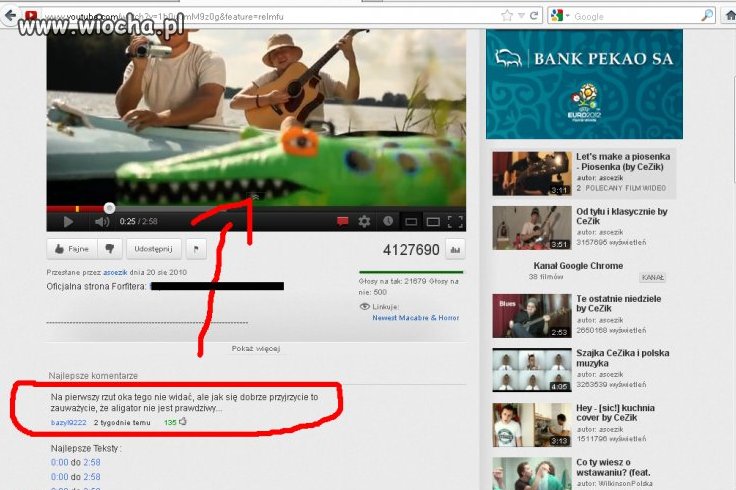Open Newest Macabre & Horror link
Image resolution: width=736 pixels, height=490 pixels.
tap(416, 318)
